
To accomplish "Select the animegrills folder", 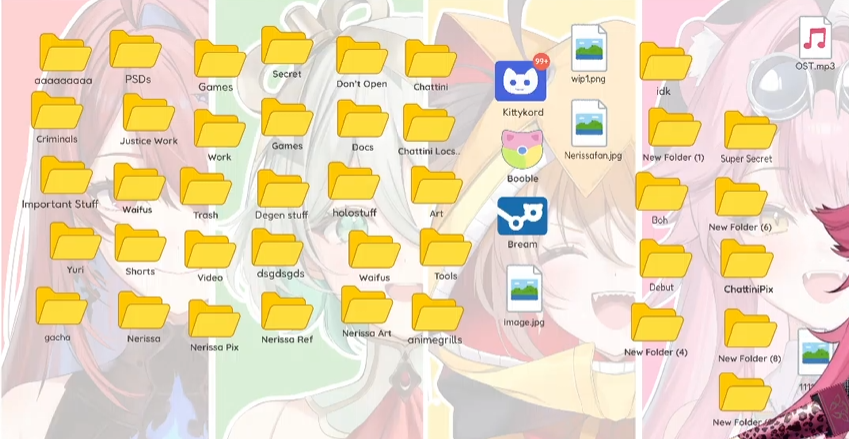I will point(437,312).
